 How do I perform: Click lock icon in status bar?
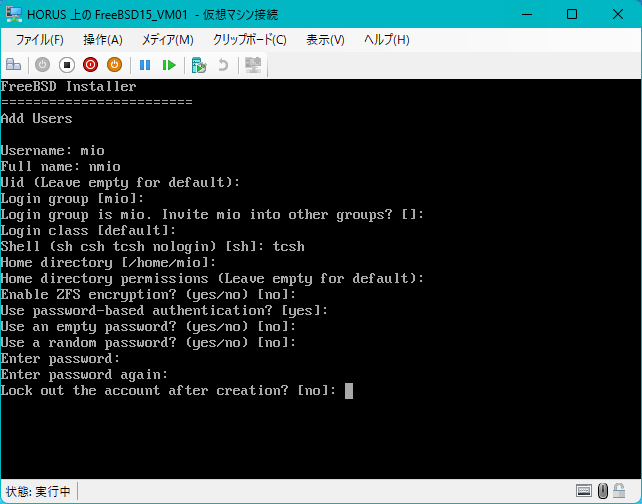point(619,490)
